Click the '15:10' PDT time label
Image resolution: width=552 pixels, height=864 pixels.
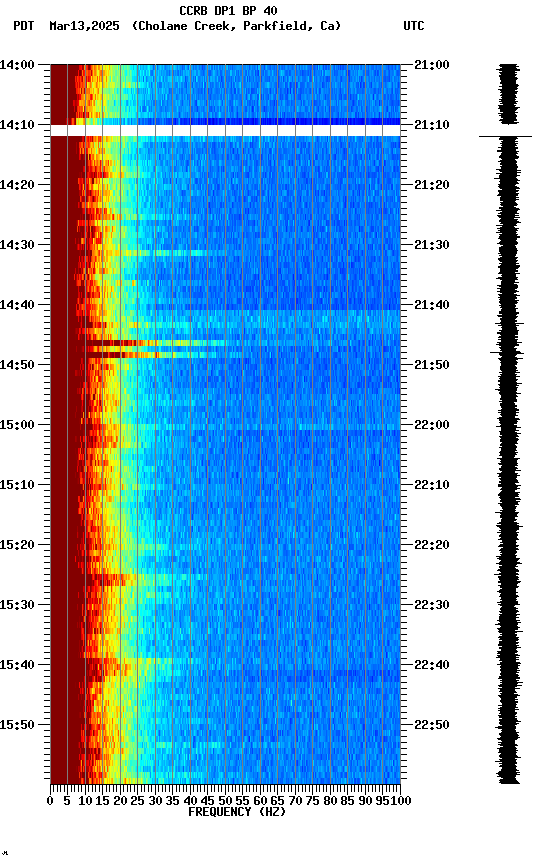(x=17, y=485)
